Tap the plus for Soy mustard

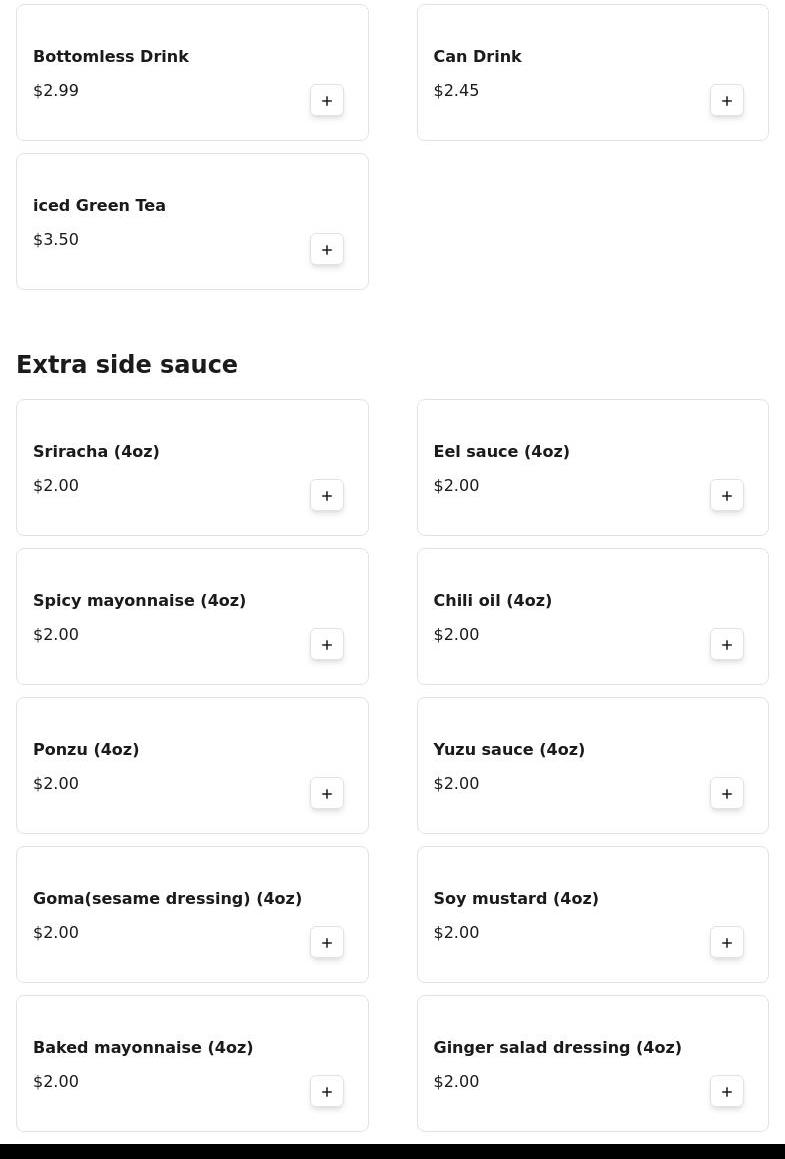point(727,942)
